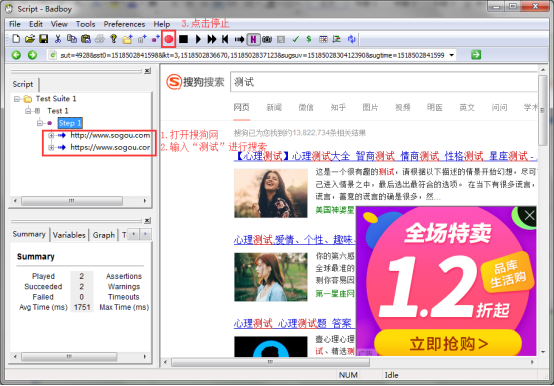The image size is (554, 386).
Task: Click into the URL address field
Action: tap(252, 55)
